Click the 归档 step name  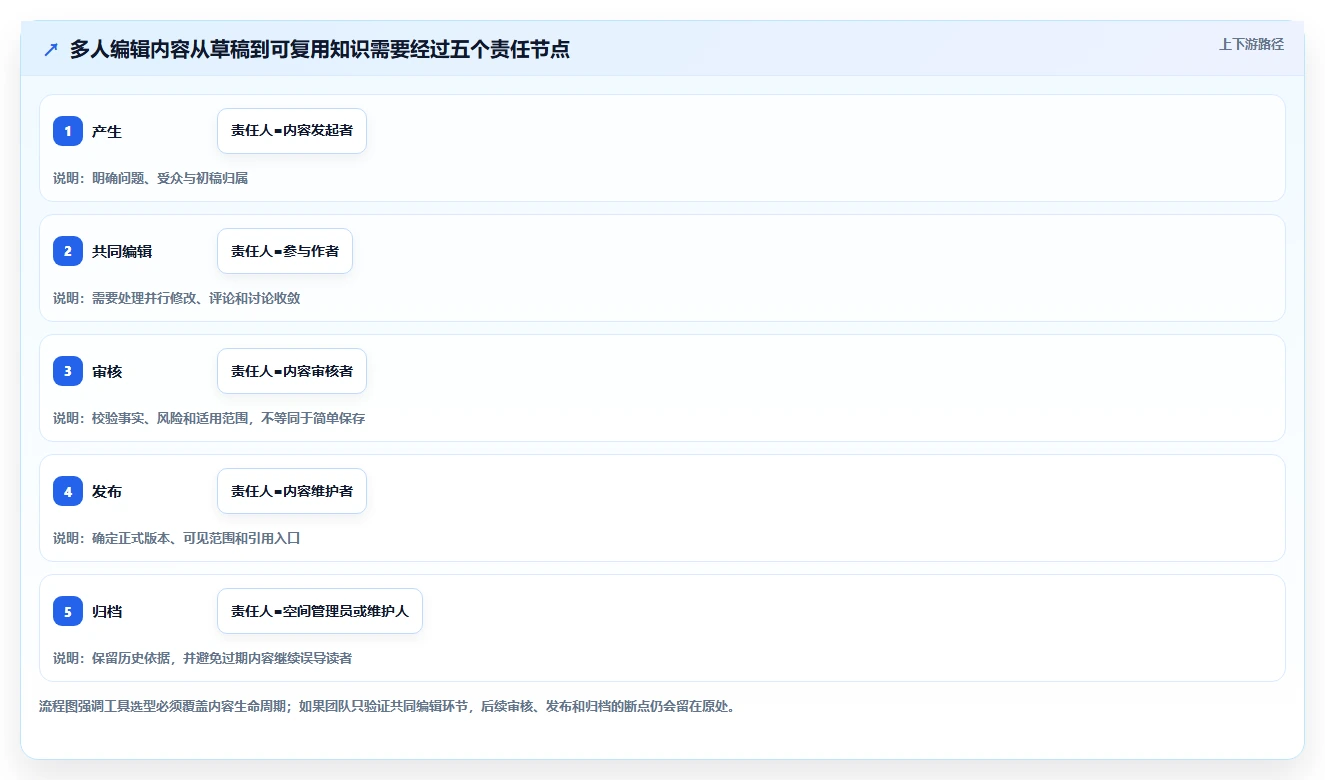[x=107, y=611]
